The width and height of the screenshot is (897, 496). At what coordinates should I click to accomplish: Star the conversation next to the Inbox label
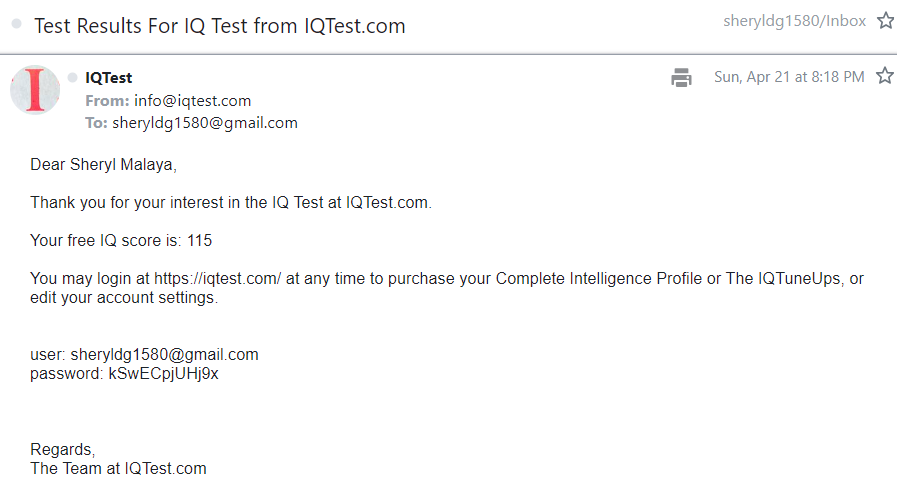(884, 21)
